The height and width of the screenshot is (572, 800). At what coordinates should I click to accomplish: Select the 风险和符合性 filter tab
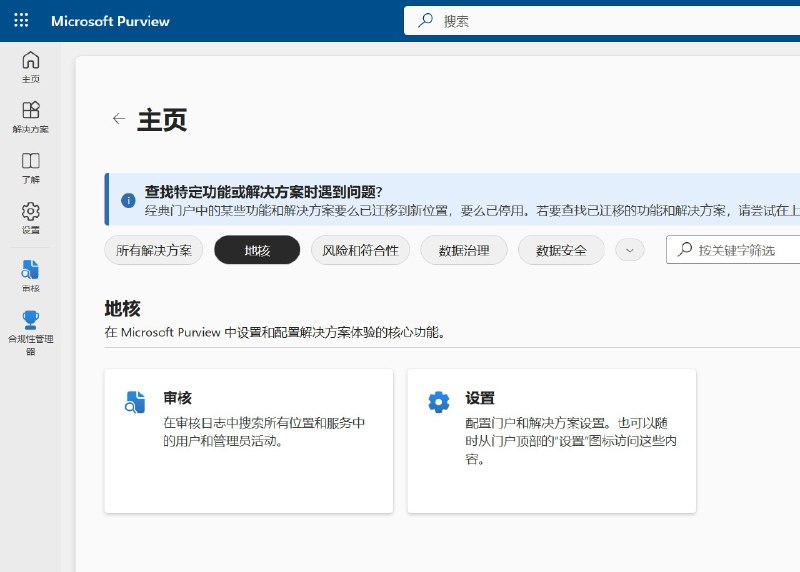(x=360, y=250)
